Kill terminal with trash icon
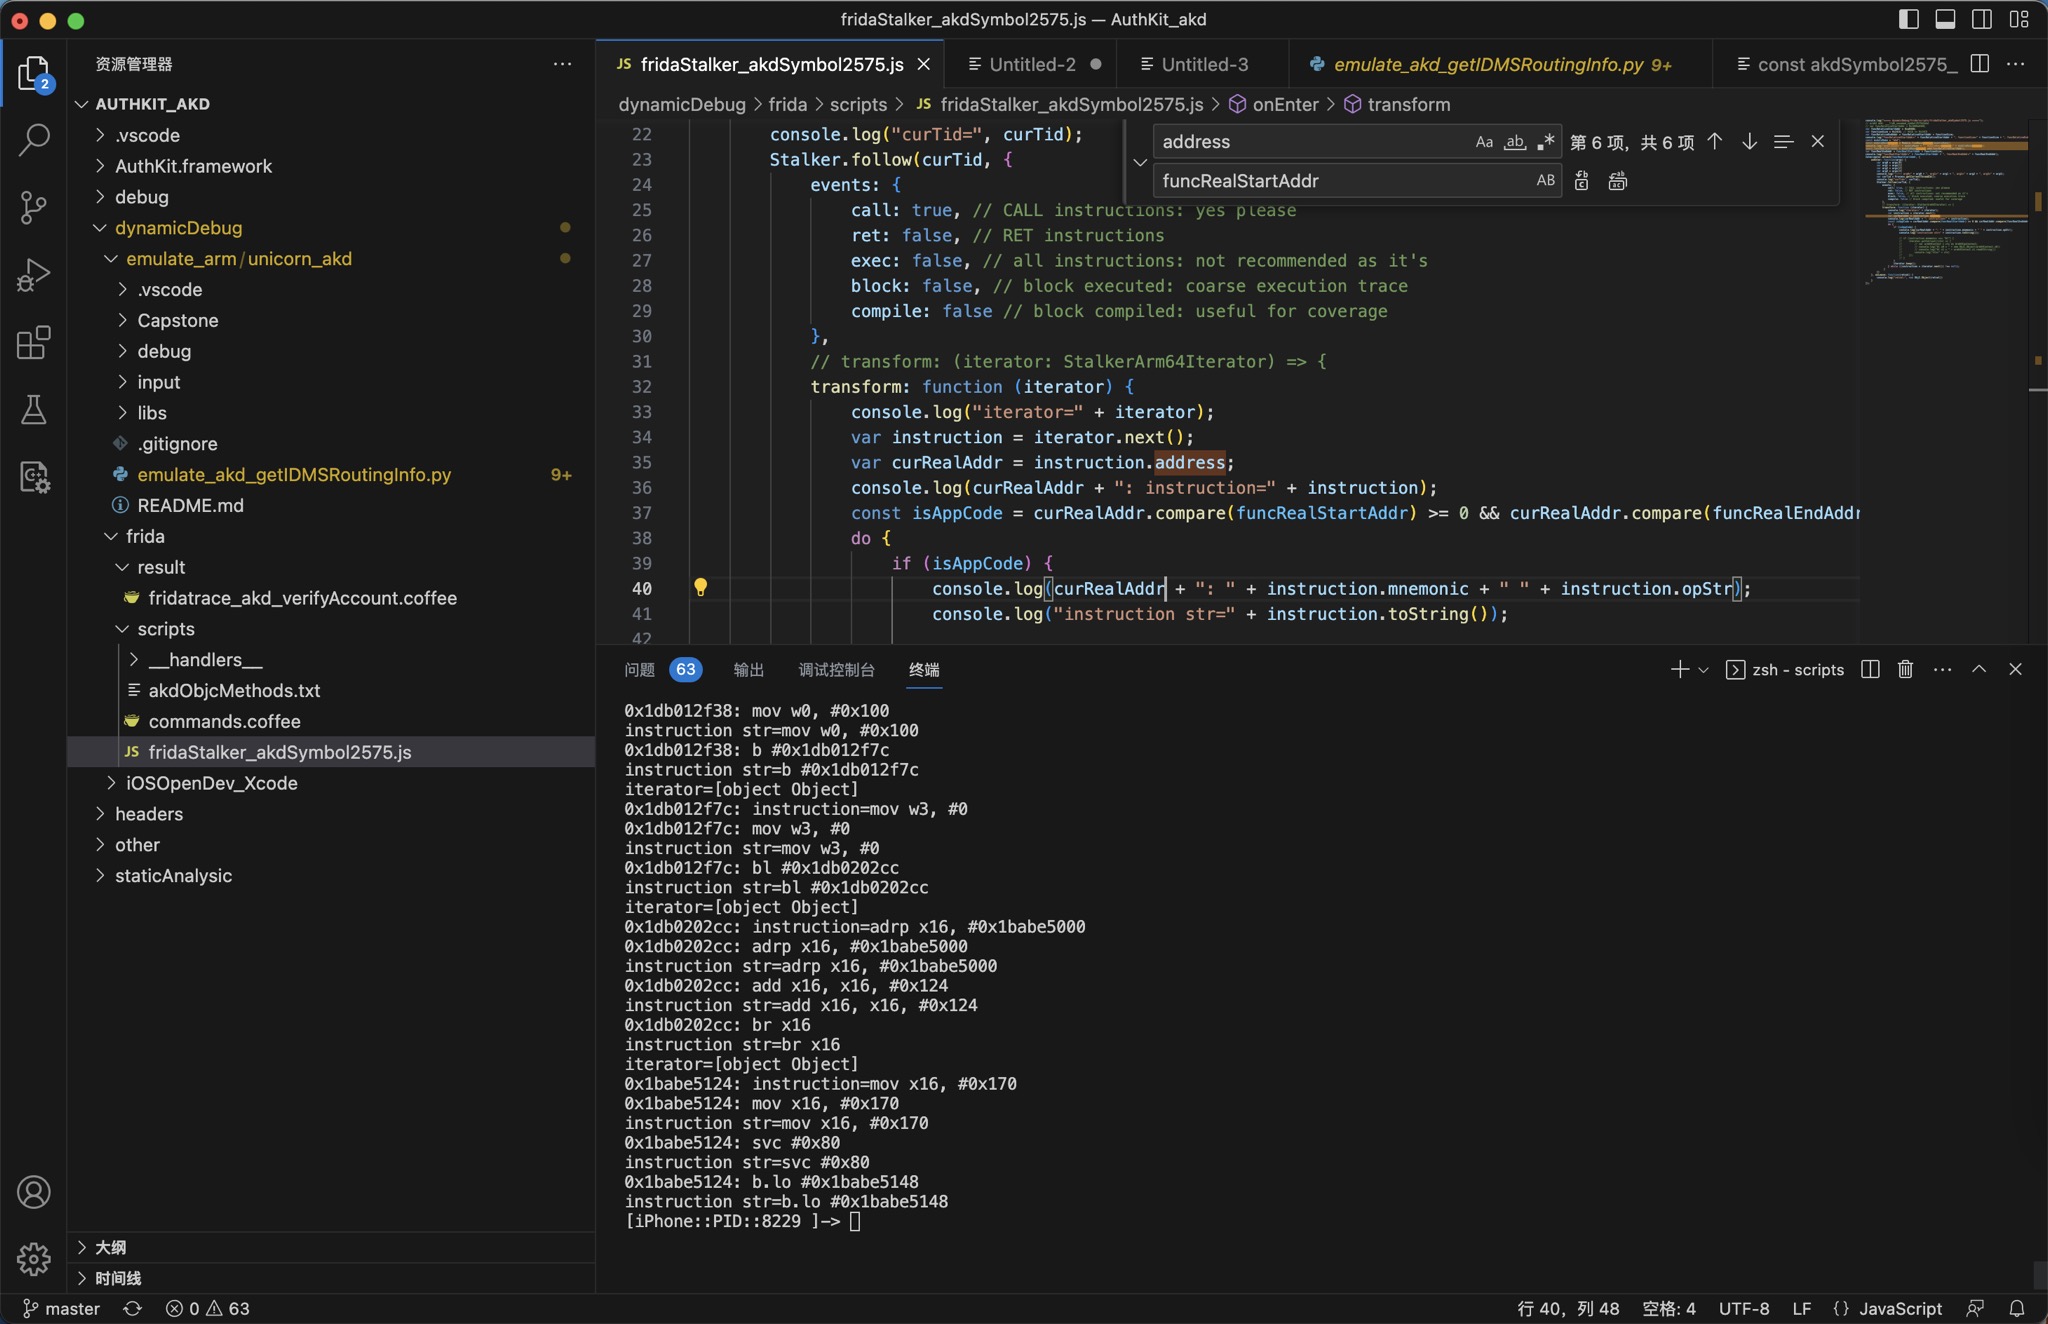Screen dimensions: 2048x1324 (1905, 669)
